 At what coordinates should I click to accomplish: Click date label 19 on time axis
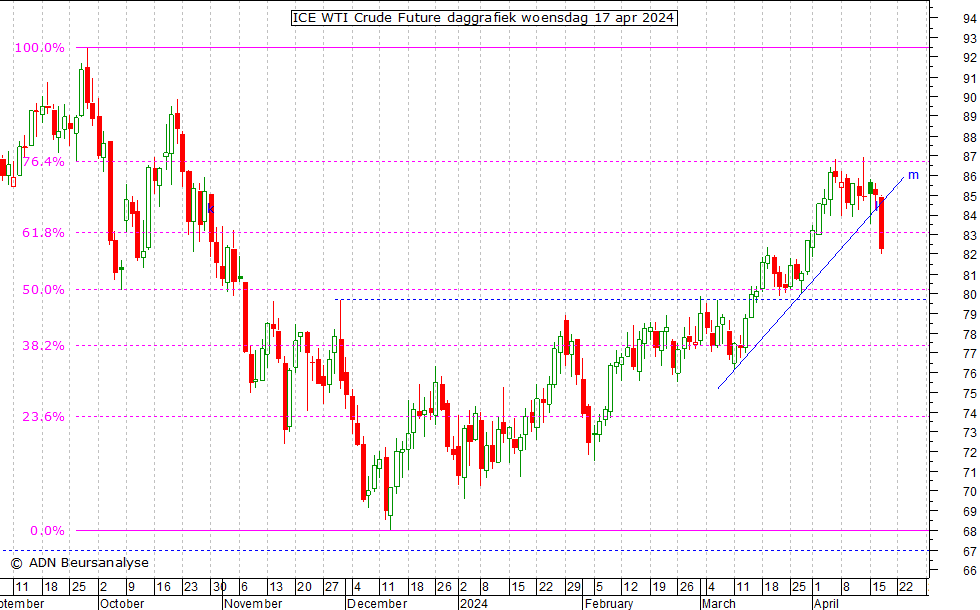point(659,587)
